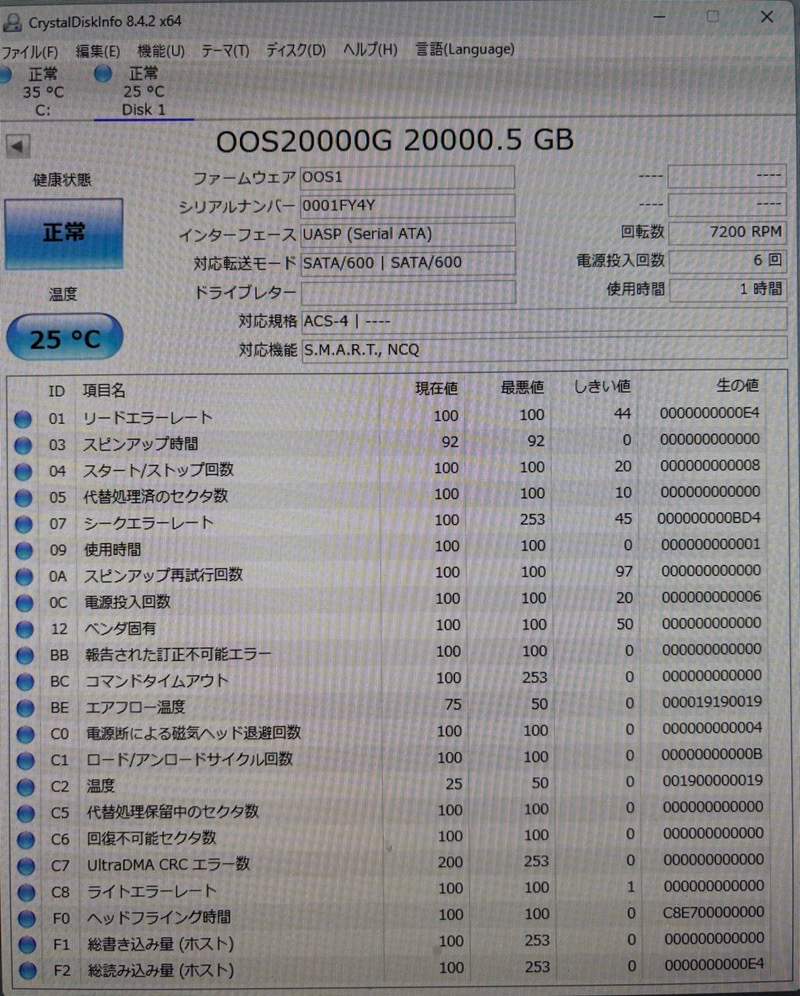
Task: Click the 対応機能 field S.M.A.R.T., NCQ
Action: pos(545,349)
